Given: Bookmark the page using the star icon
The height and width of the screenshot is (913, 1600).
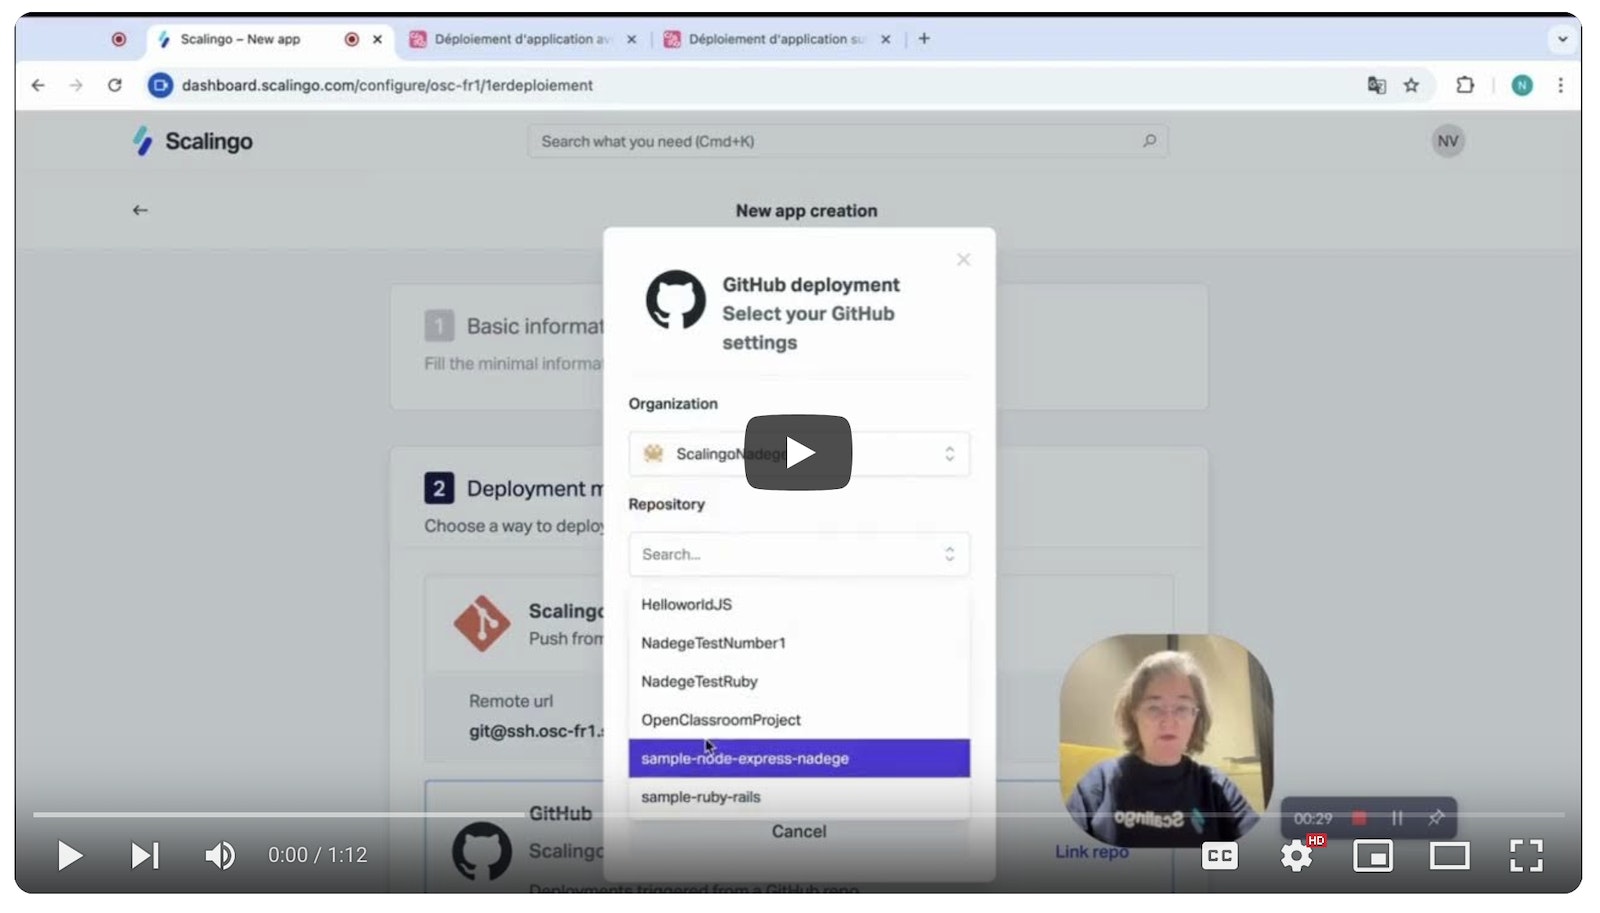Looking at the screenshot, I should [1412, 86].
